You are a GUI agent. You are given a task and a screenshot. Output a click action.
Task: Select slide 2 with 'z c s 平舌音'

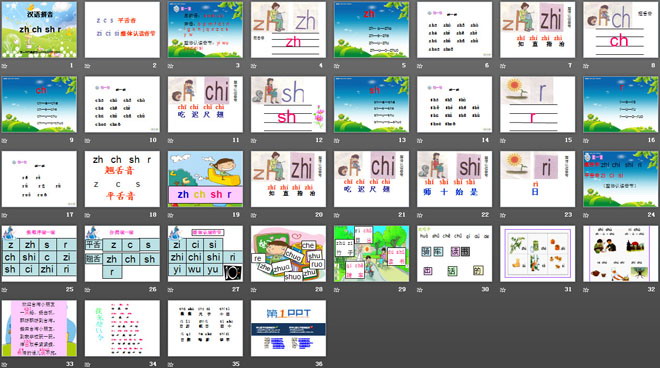(x=122, y=29)
